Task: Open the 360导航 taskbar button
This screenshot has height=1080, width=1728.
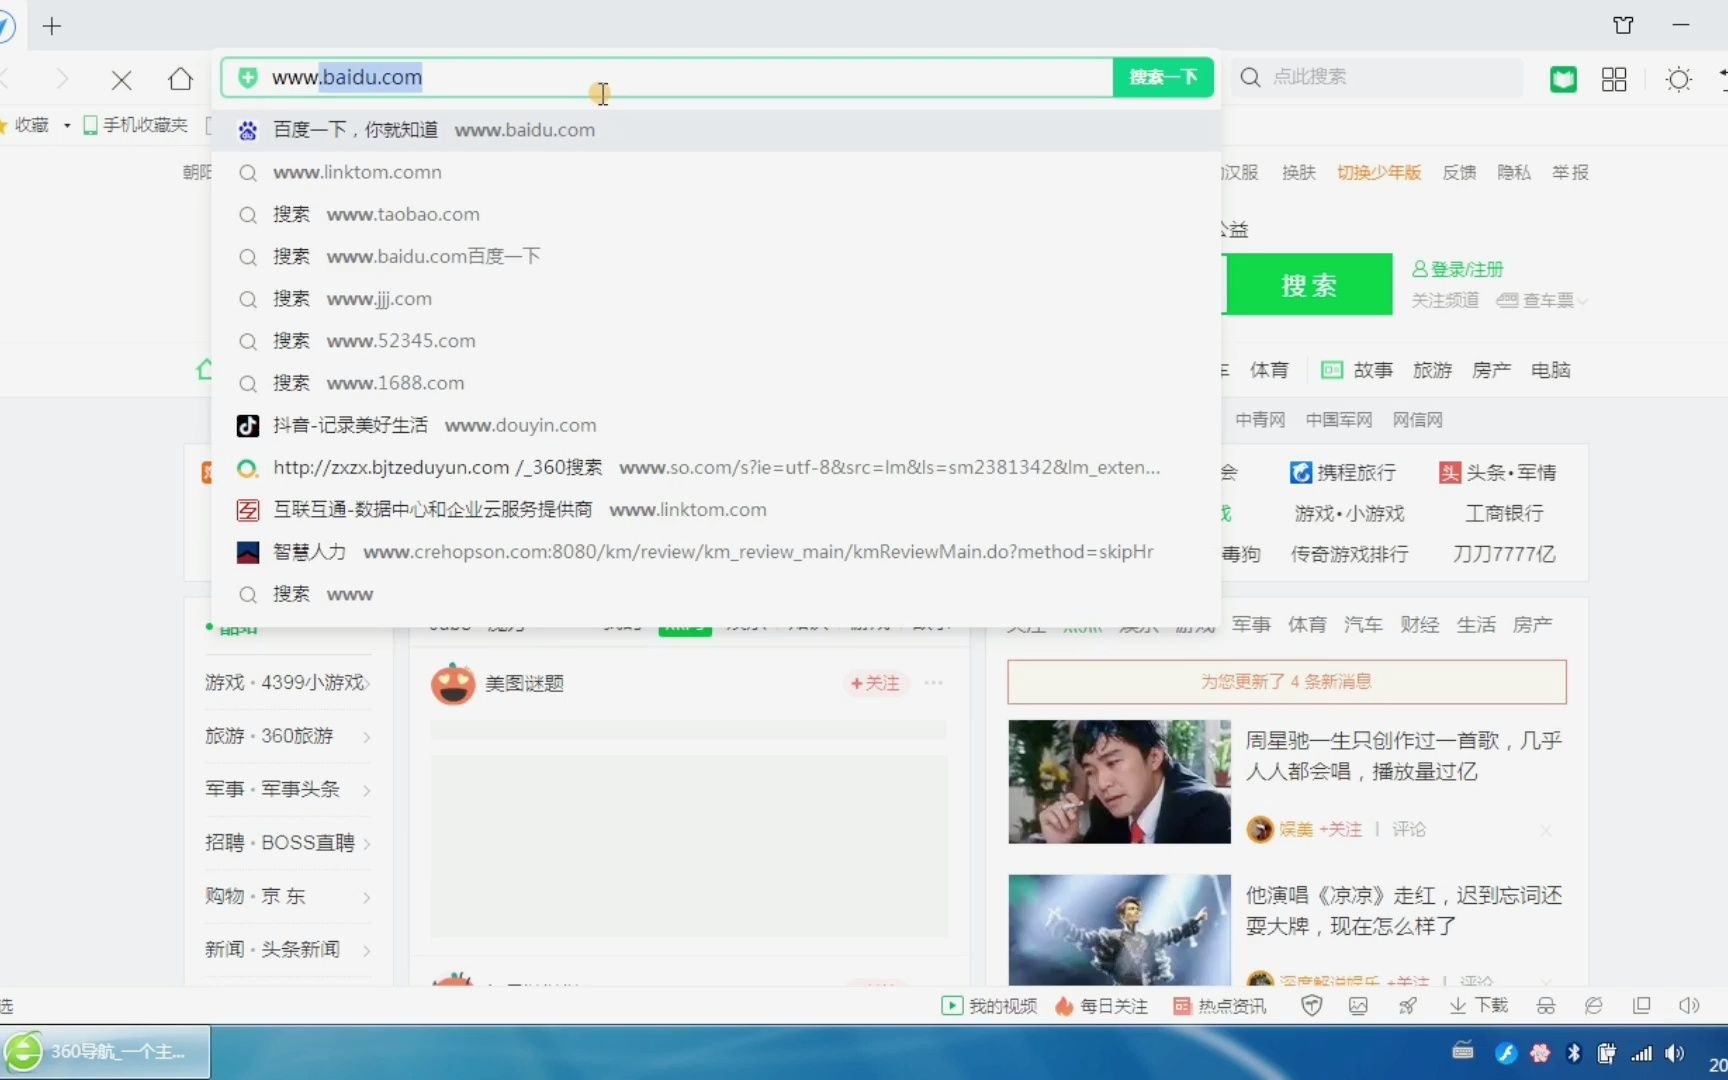Action: [106, 1052]
